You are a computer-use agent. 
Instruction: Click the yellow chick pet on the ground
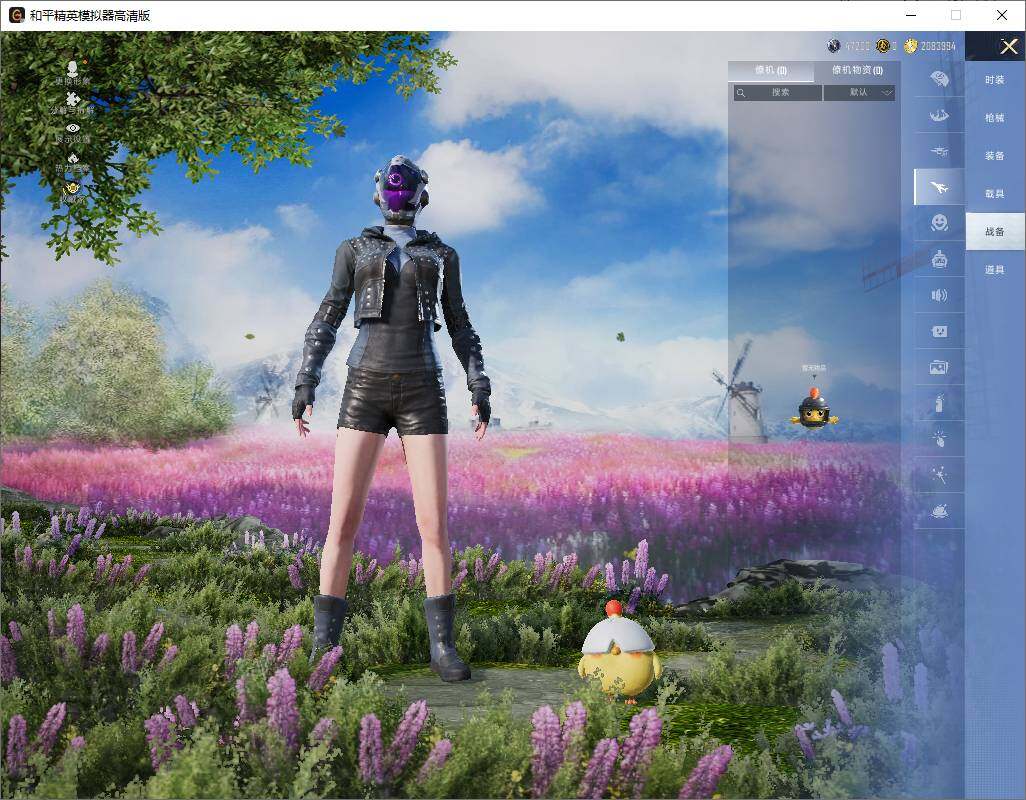click(x=619, y=652)
